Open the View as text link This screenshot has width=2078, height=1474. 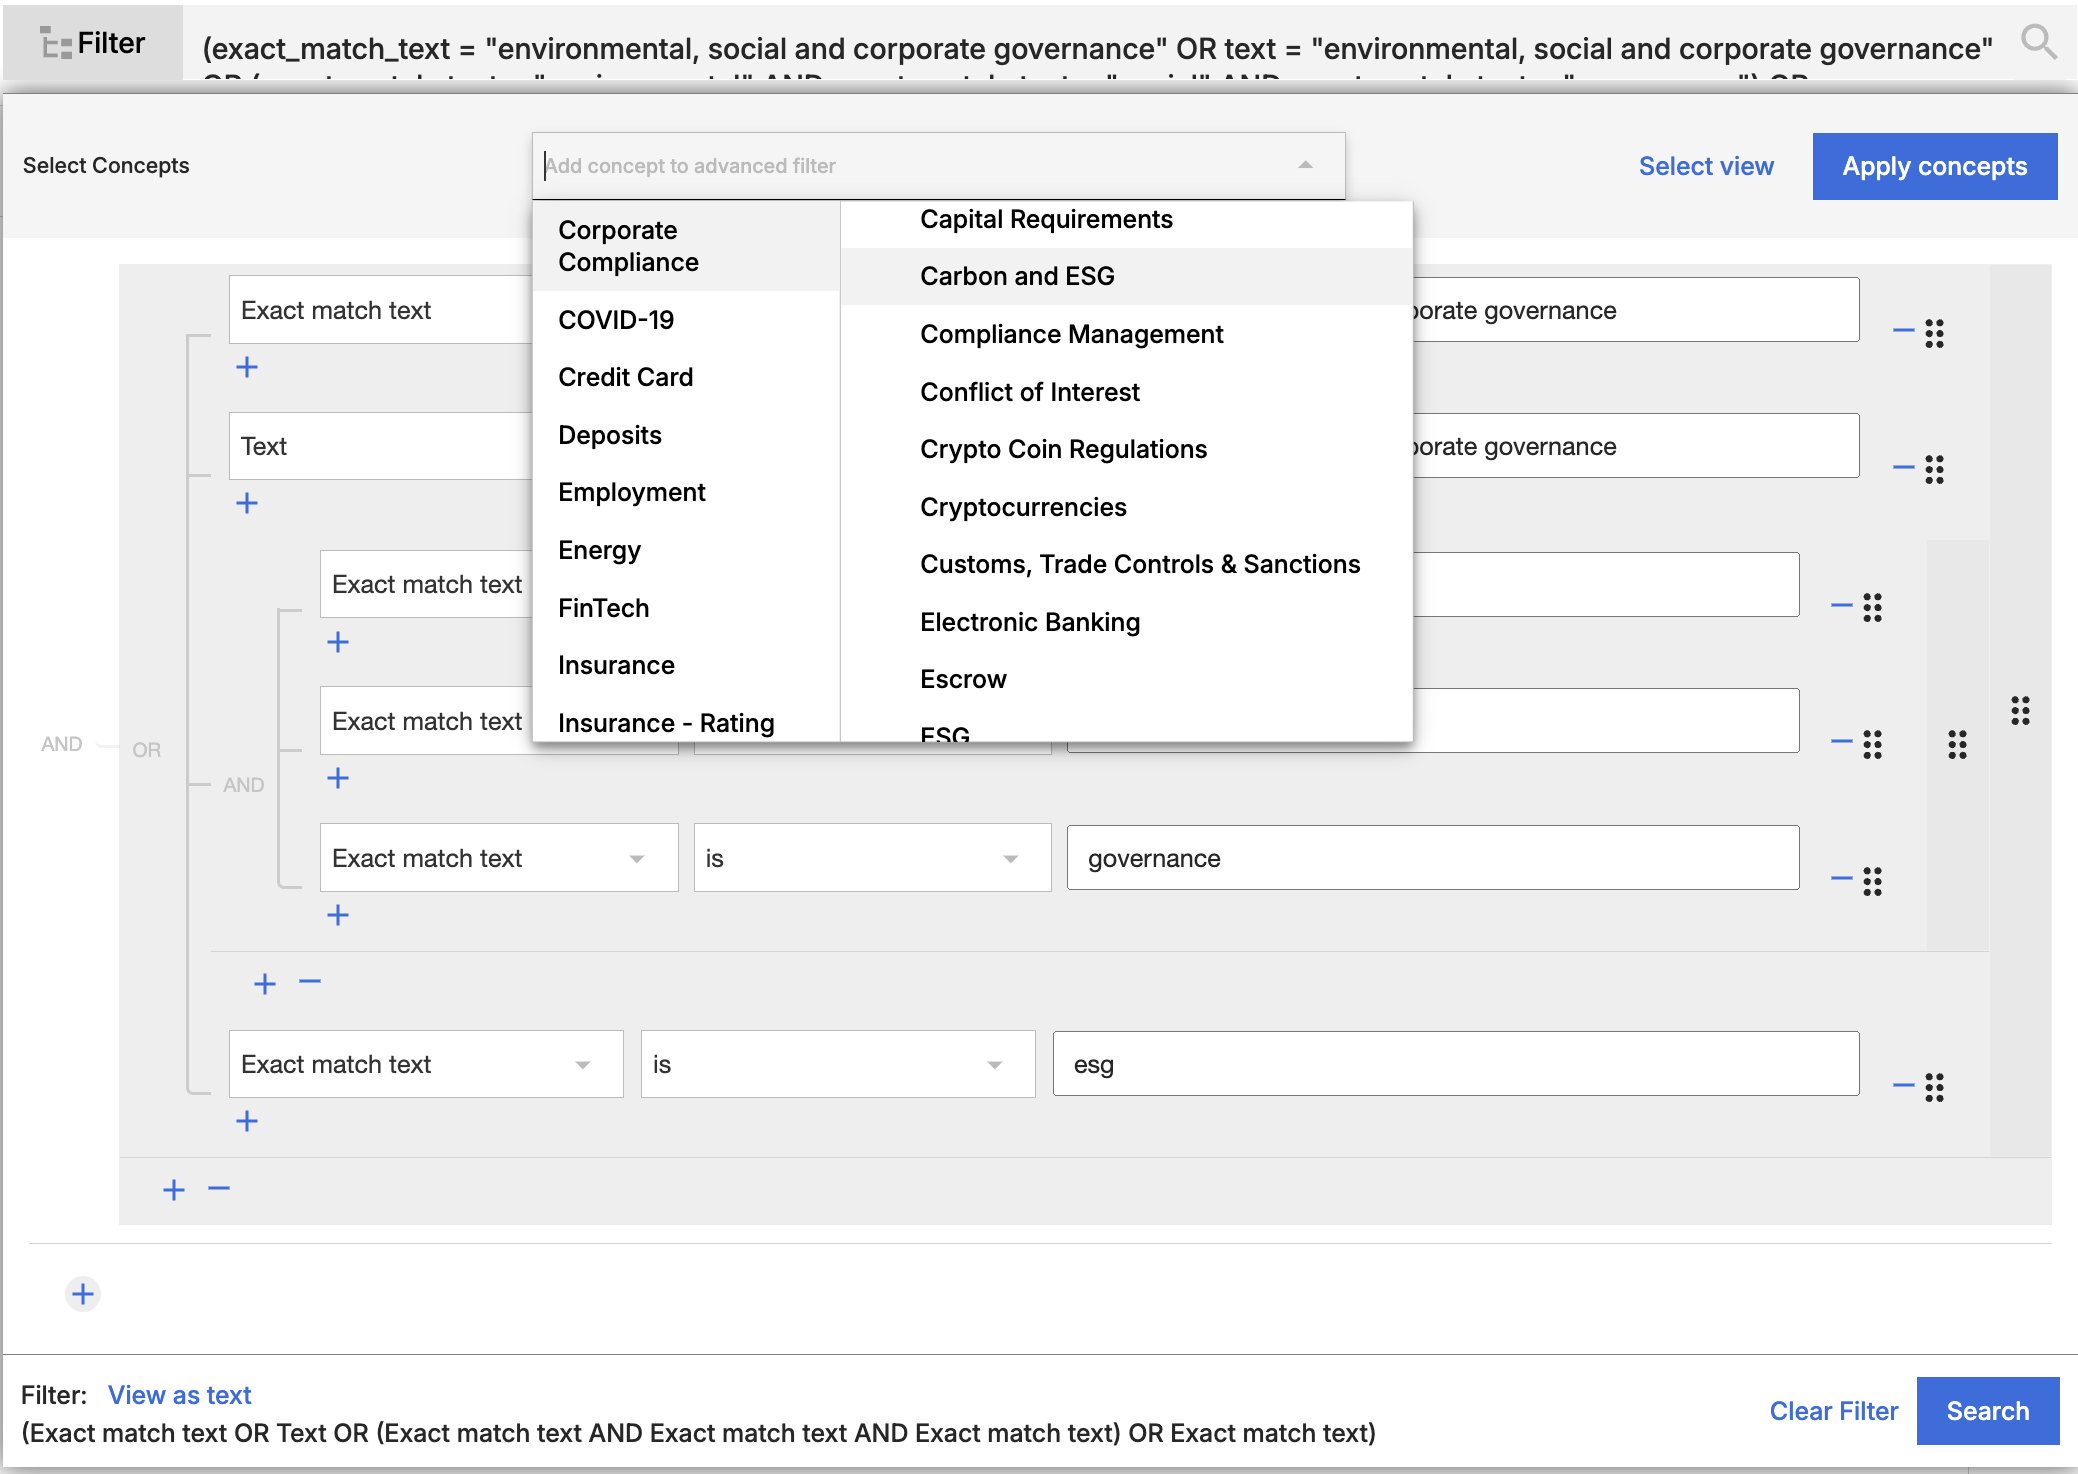pyautogui.click(x=179, y=1395)
